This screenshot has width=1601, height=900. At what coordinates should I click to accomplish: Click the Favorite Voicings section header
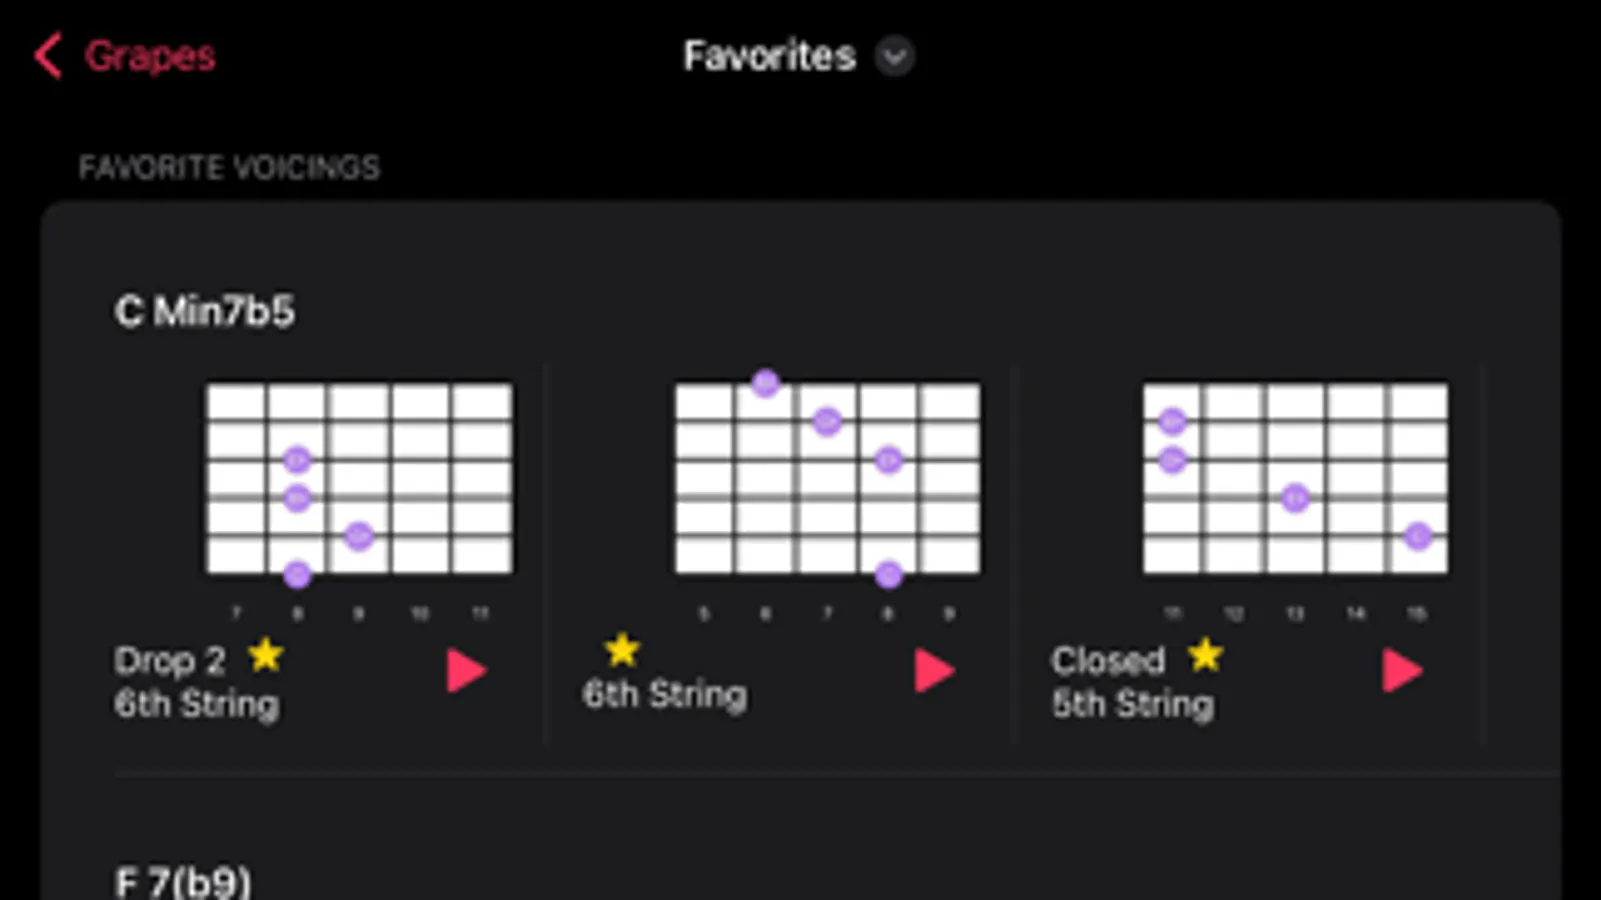coord(229,167)
